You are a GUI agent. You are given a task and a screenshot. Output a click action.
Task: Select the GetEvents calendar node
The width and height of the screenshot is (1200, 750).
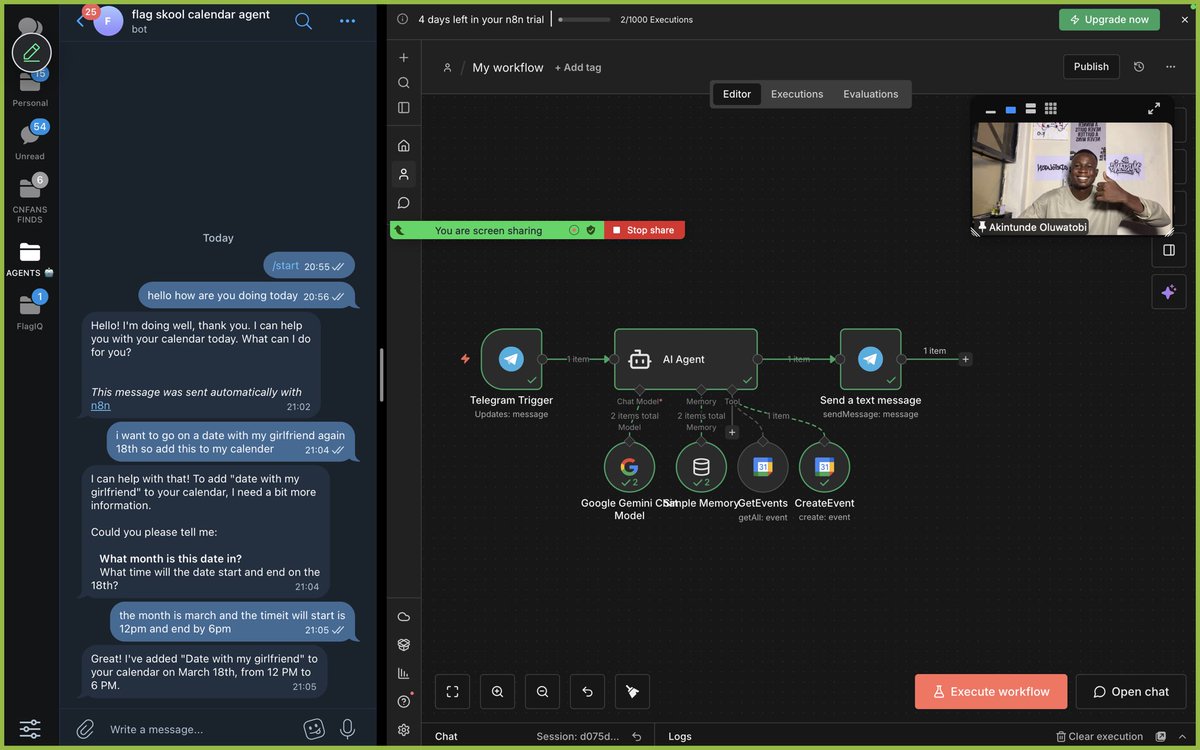(763, 466)
